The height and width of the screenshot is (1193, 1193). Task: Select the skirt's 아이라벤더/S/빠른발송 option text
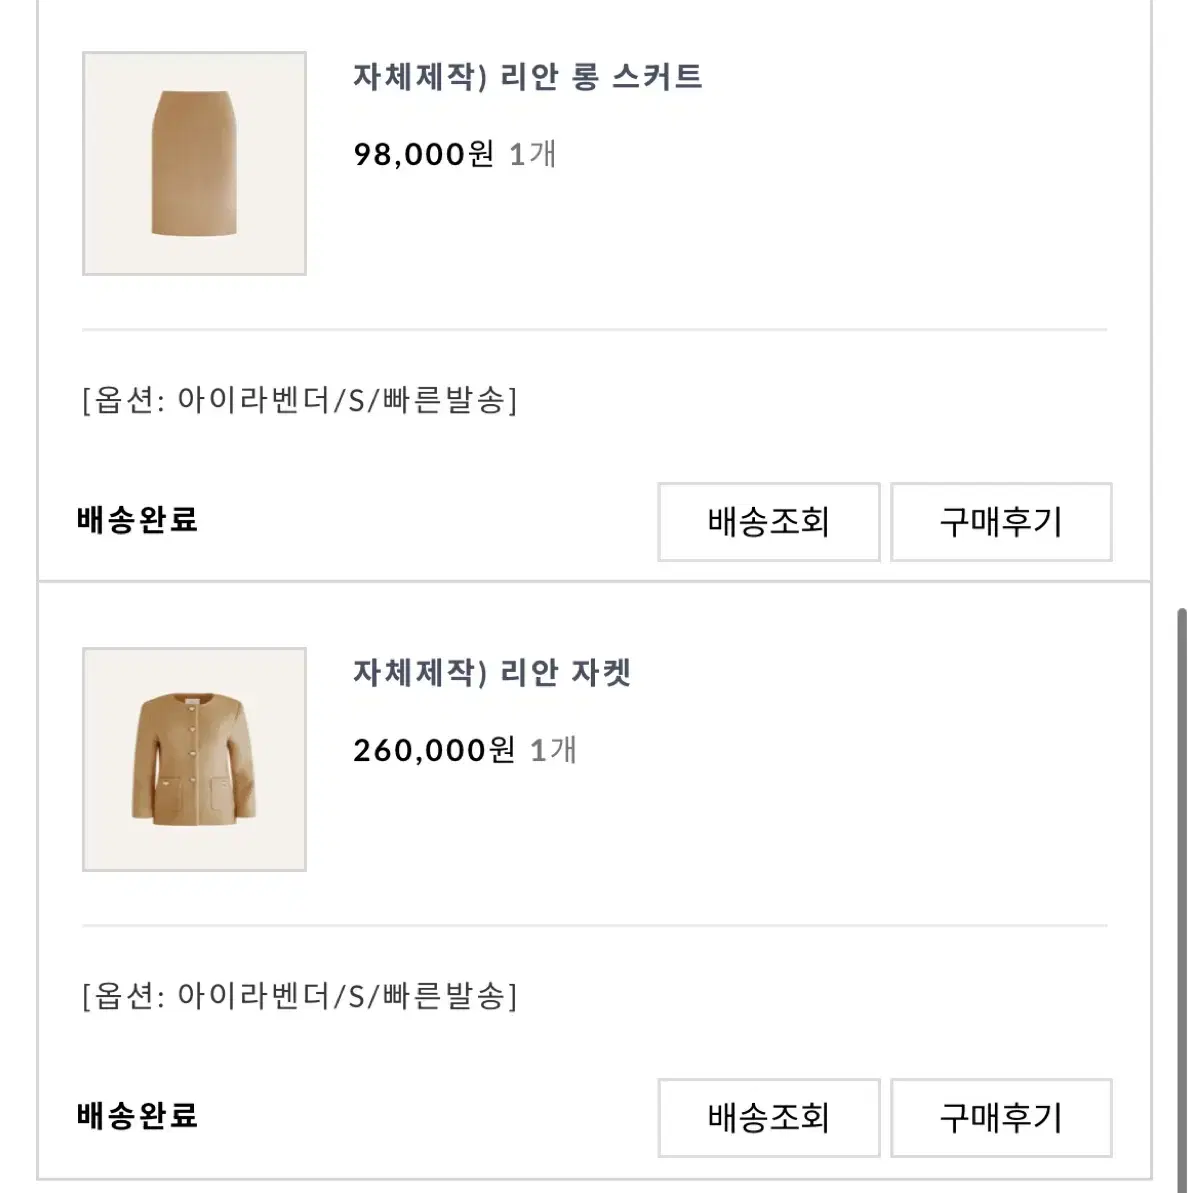[300, 400]
